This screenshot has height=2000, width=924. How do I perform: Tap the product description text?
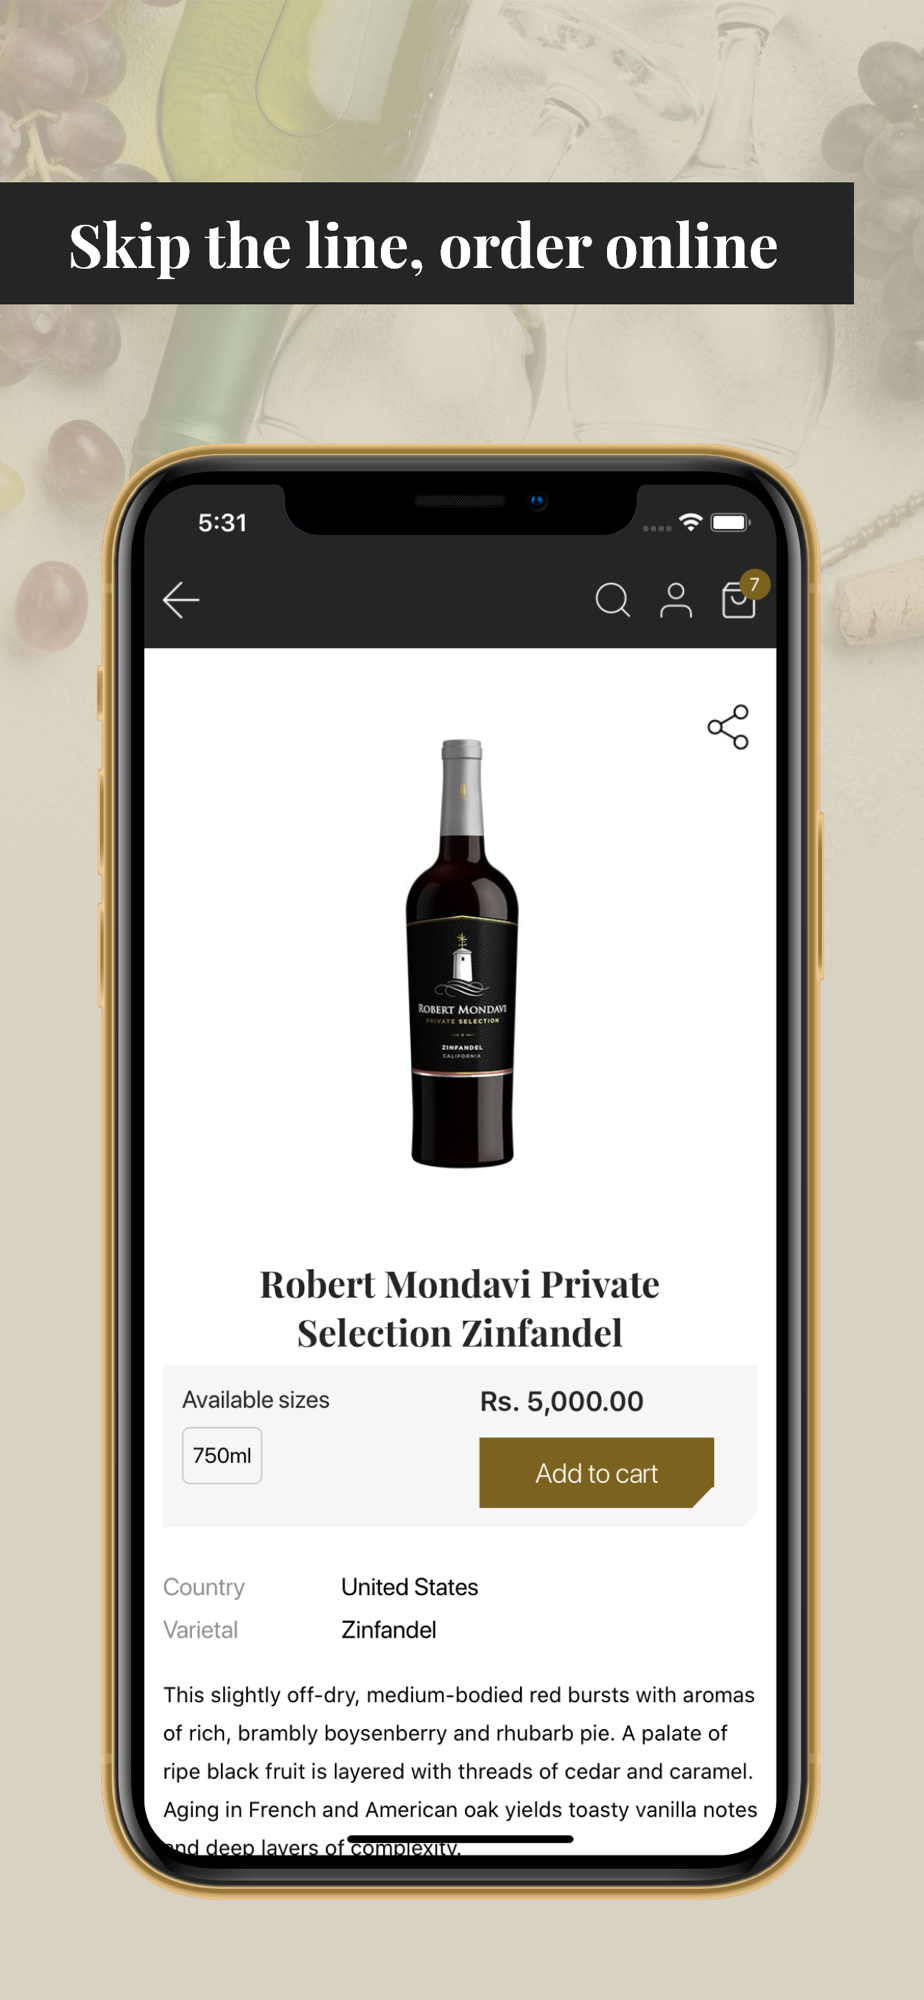click(x=460, y=1771)
